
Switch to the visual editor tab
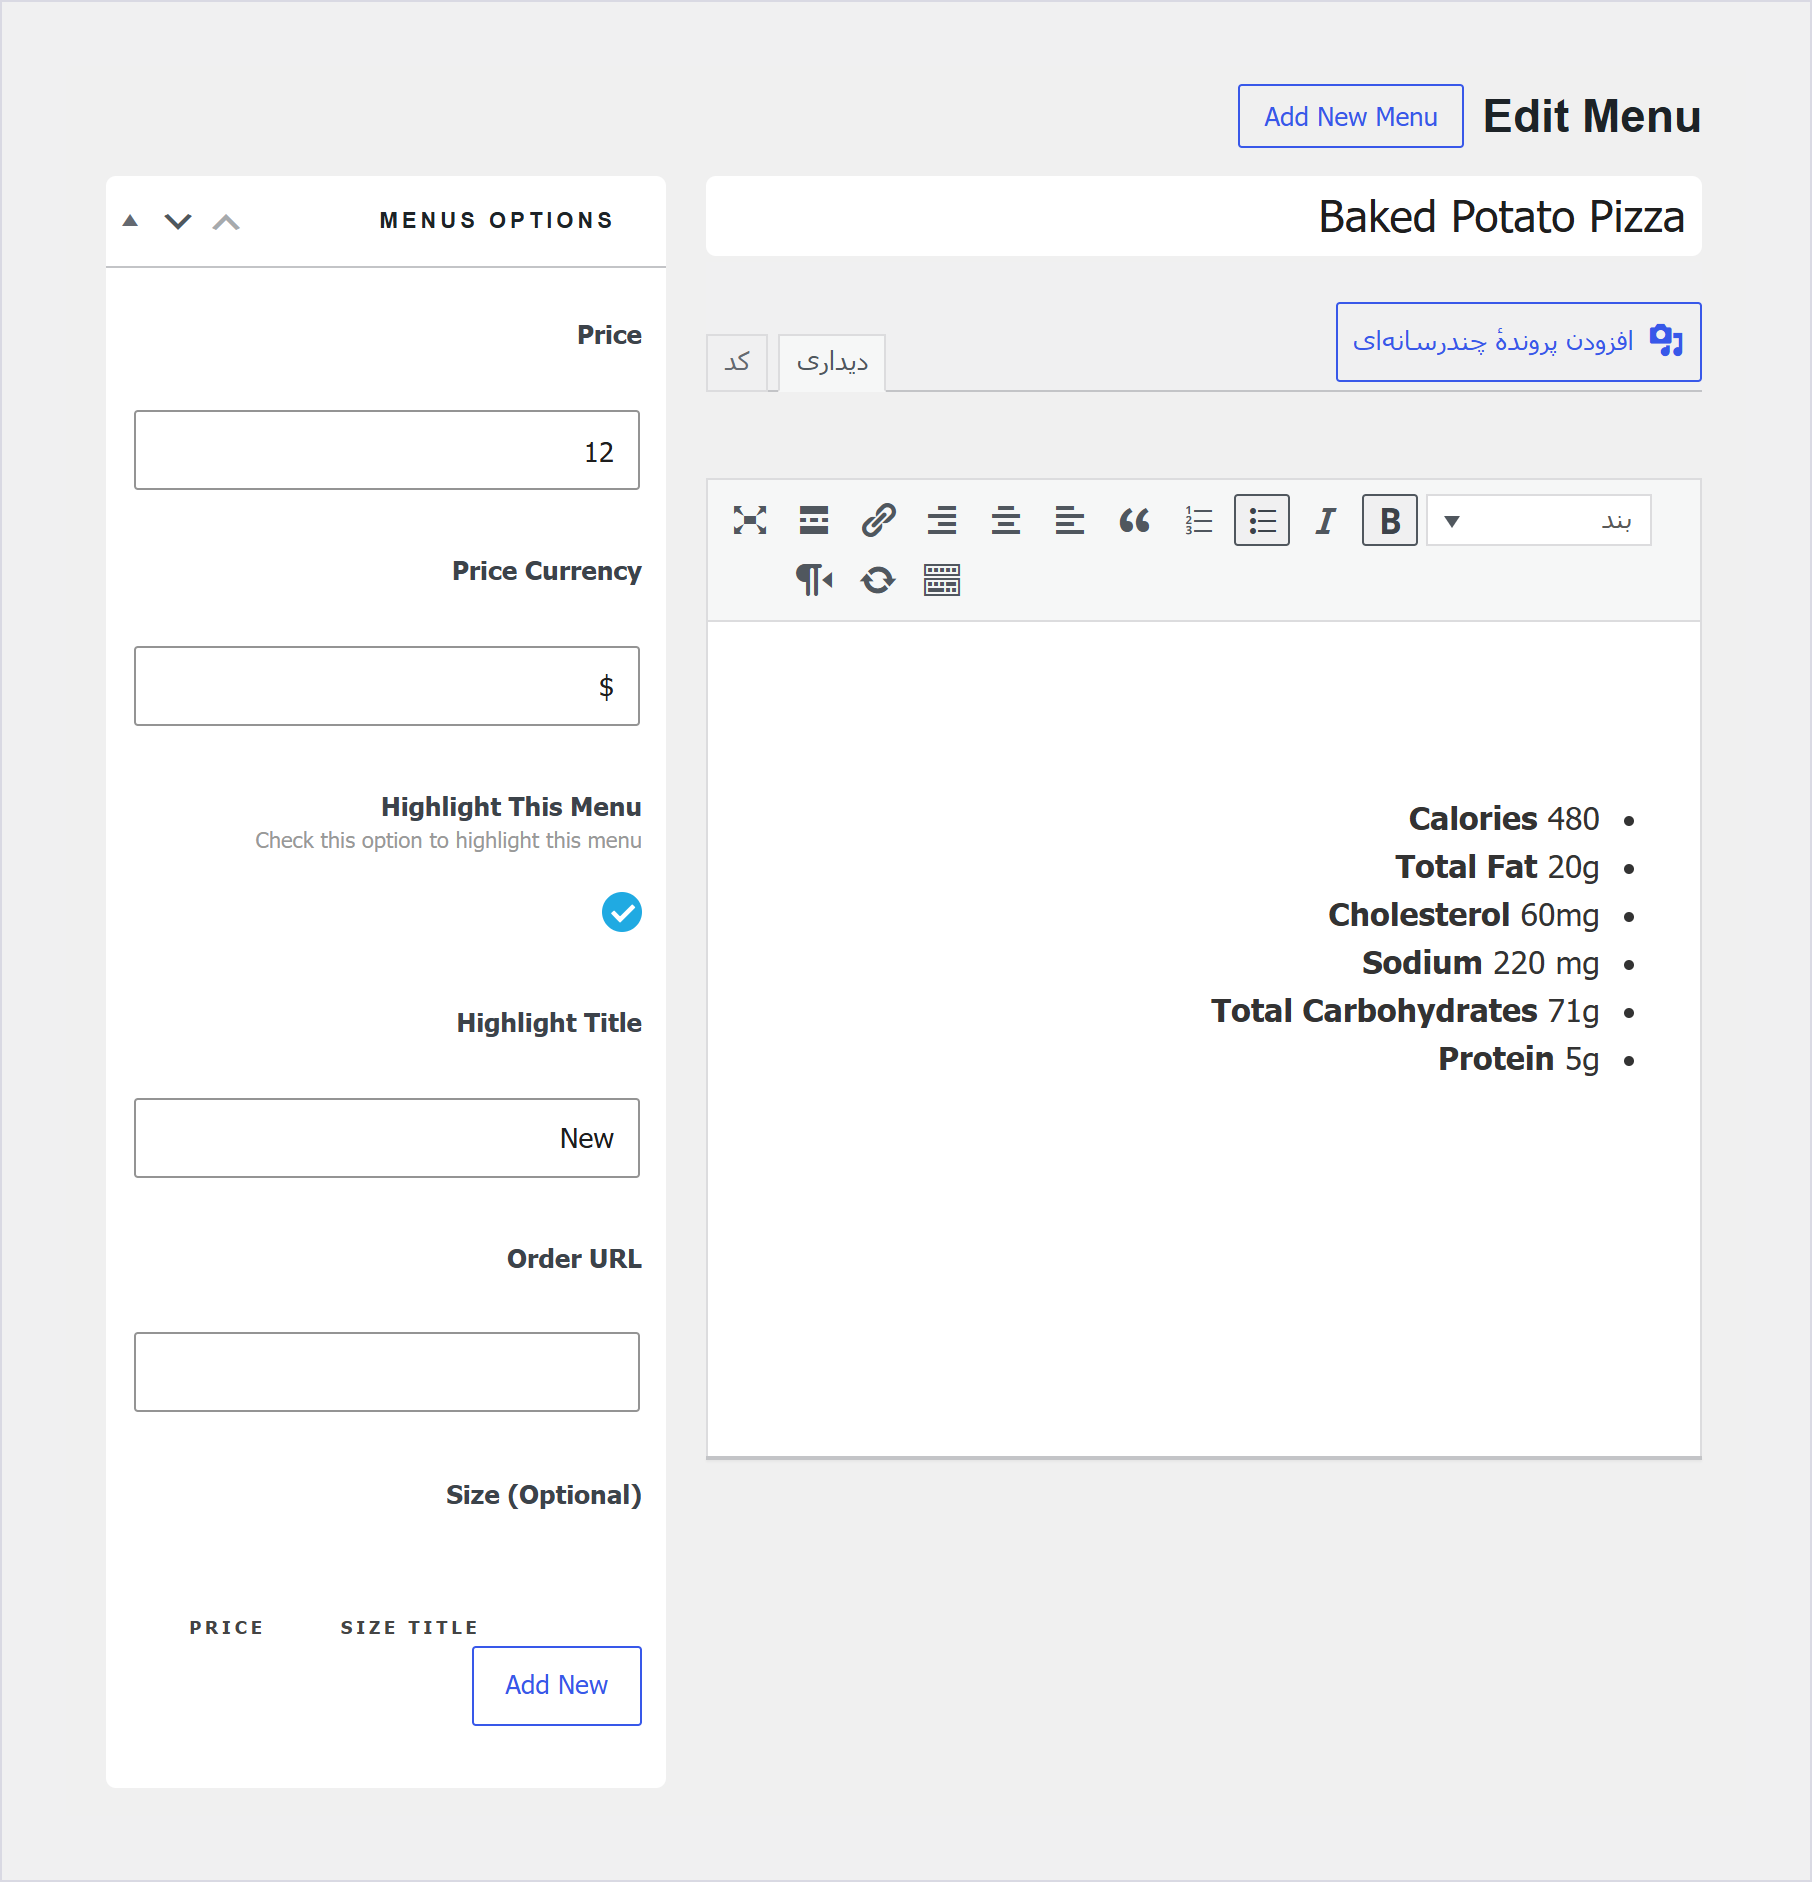[832, 362]
